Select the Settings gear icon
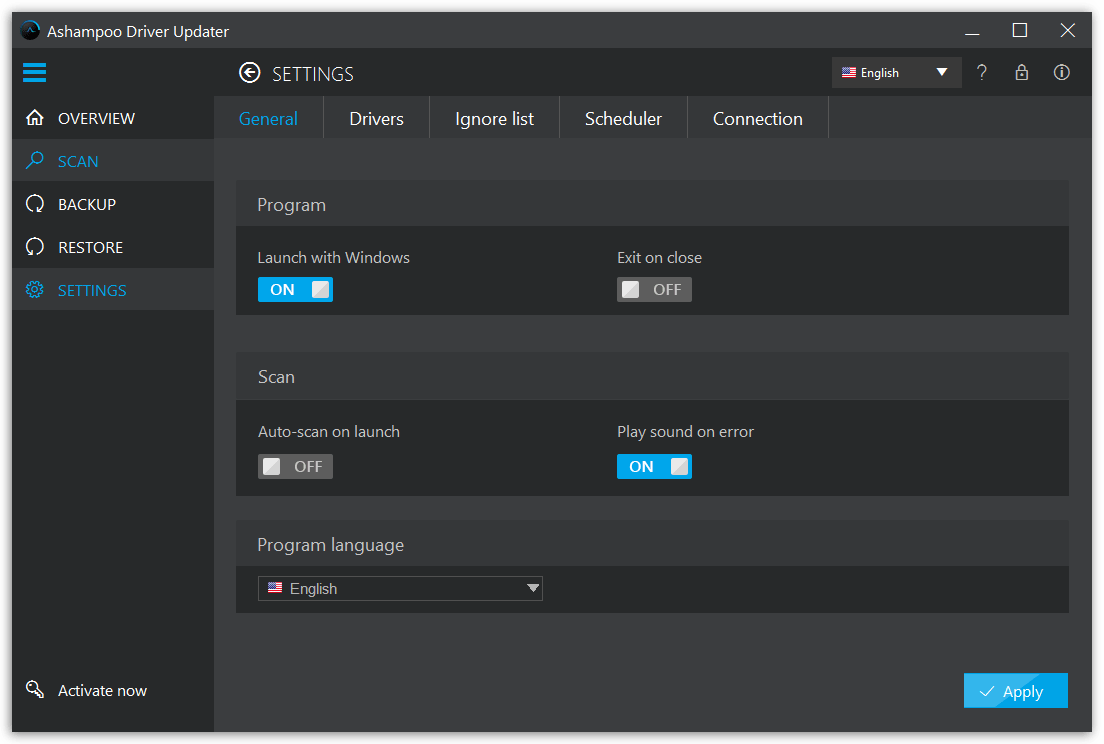This screenshot has height=744, width=1104. click(x=34, y=289)
